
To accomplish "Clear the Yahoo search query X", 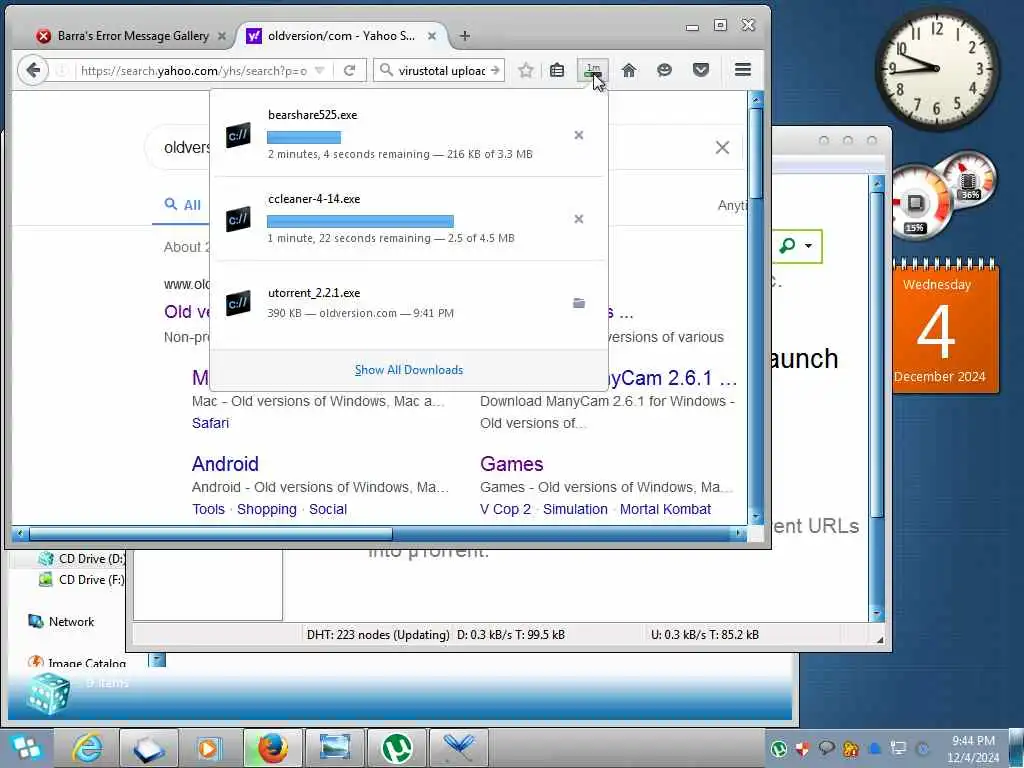I will 722,148.
